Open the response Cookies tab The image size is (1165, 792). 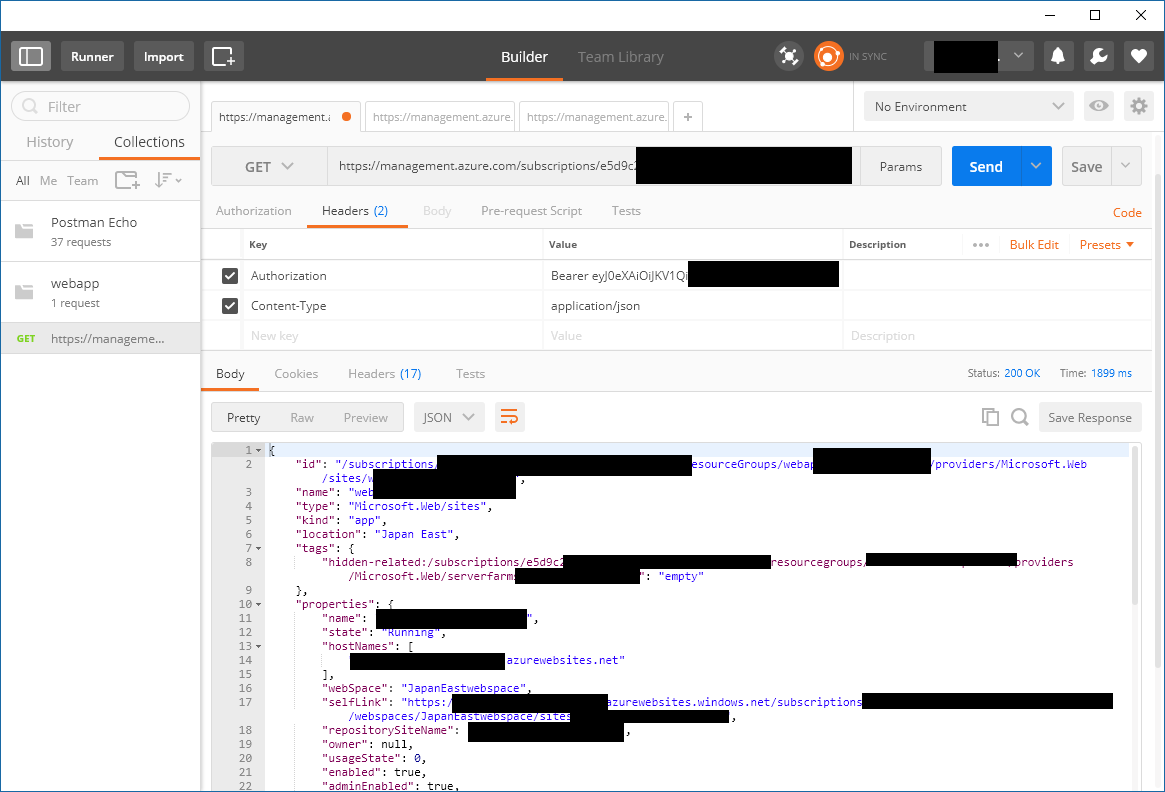[296, 373]
